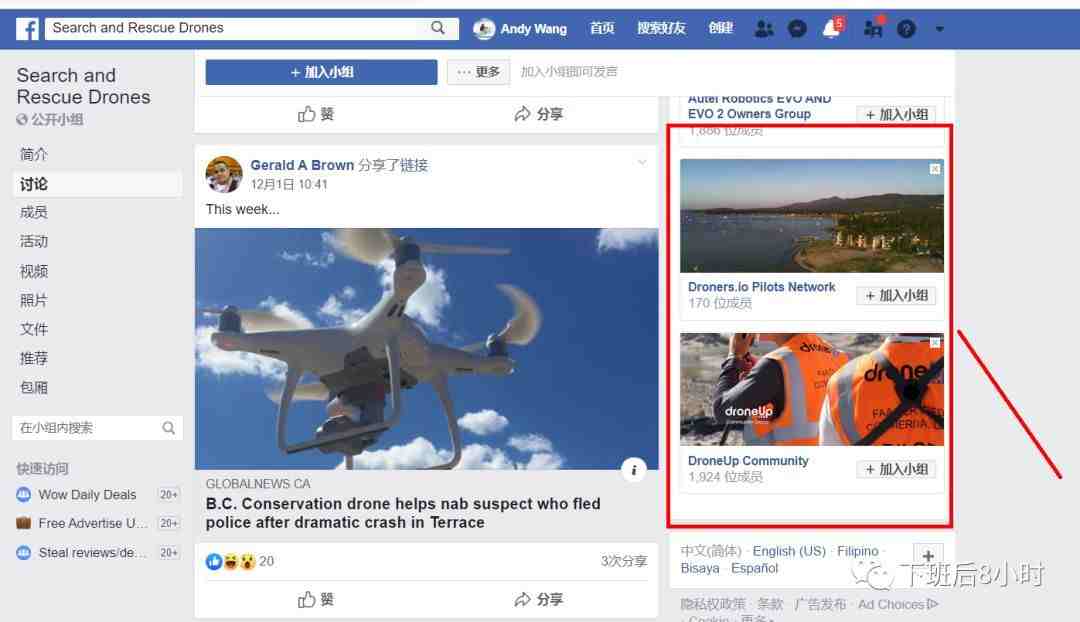Image resolution: width=1080 pixels, height=622 pixels.
Task: Open 视频 section in group sidebar
Action: point(34,271)
